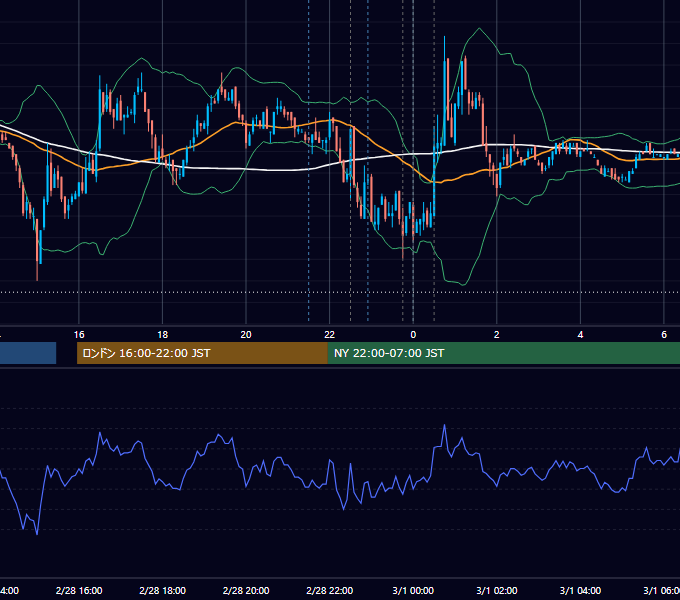The image size is (680, 600).
Task: Select the ロンドン 16:00-22:00 JST session bar
Action: [202, 353]
